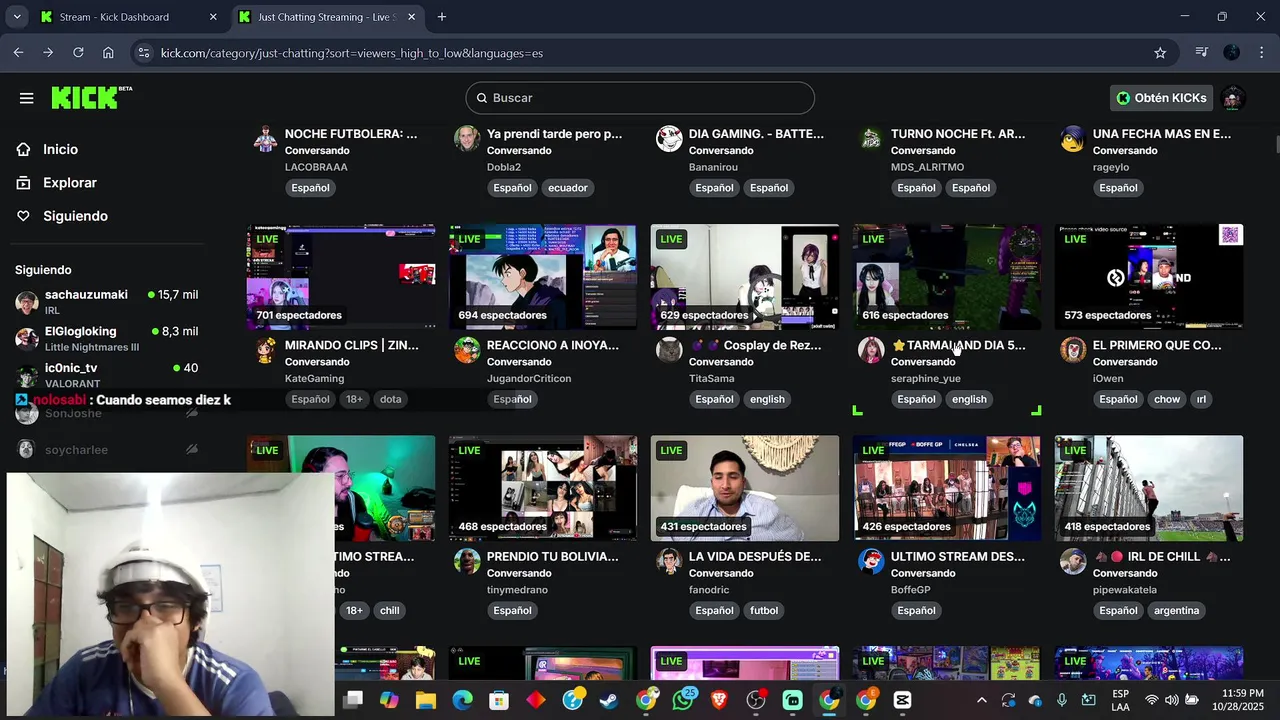
Task: Click seraphine_yue channel avatar
Action: tap(871, 350)
